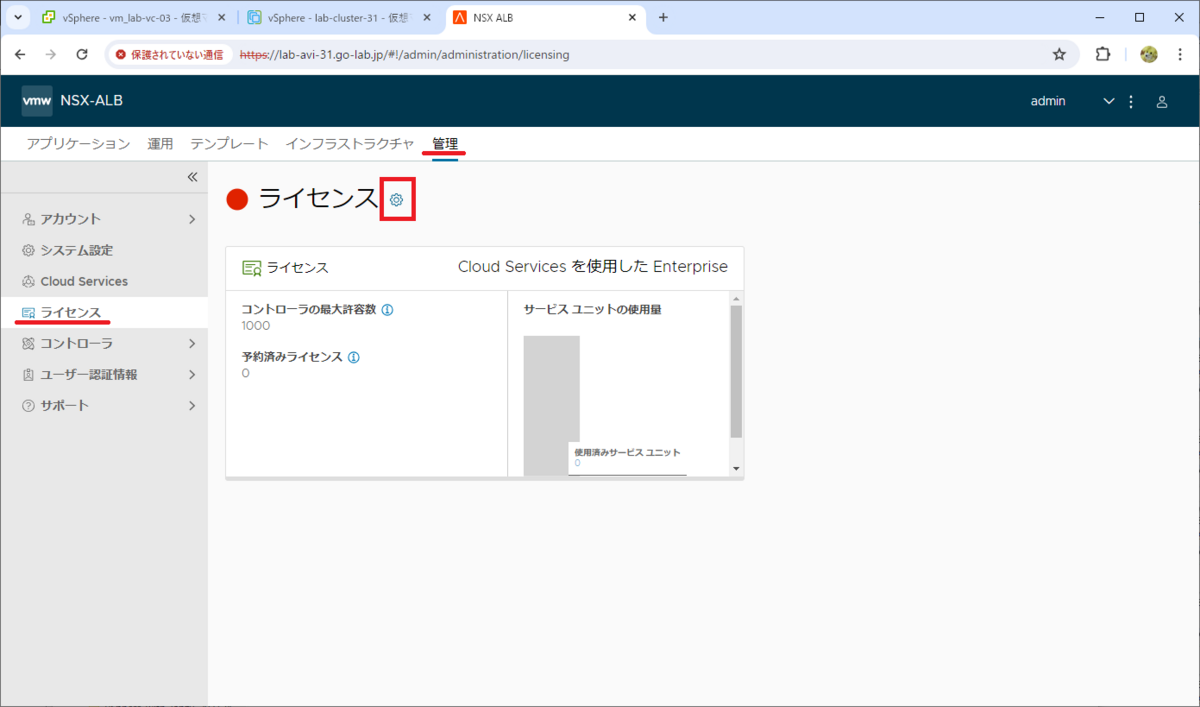The image size is (1200, 707).
Task: Open browser extensions puzzle icon
Action: pos(1103,54)
